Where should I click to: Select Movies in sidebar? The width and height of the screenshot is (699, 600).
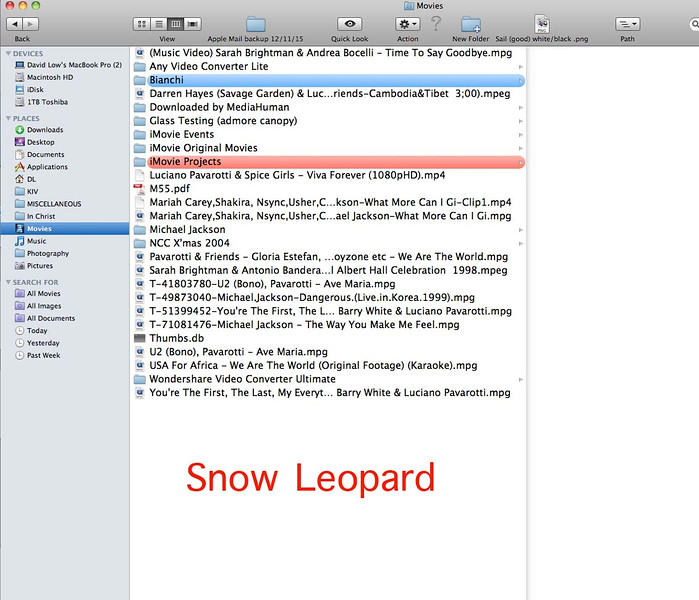(65, 228)
